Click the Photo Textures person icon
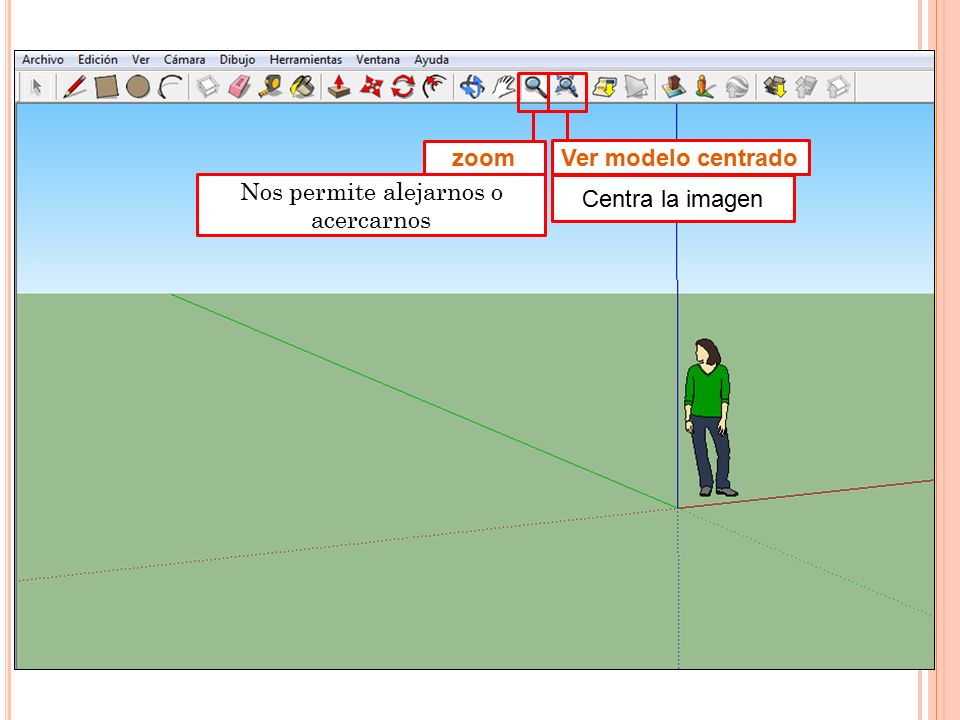This screenshot has width=960, height=720. pos(705,87)
